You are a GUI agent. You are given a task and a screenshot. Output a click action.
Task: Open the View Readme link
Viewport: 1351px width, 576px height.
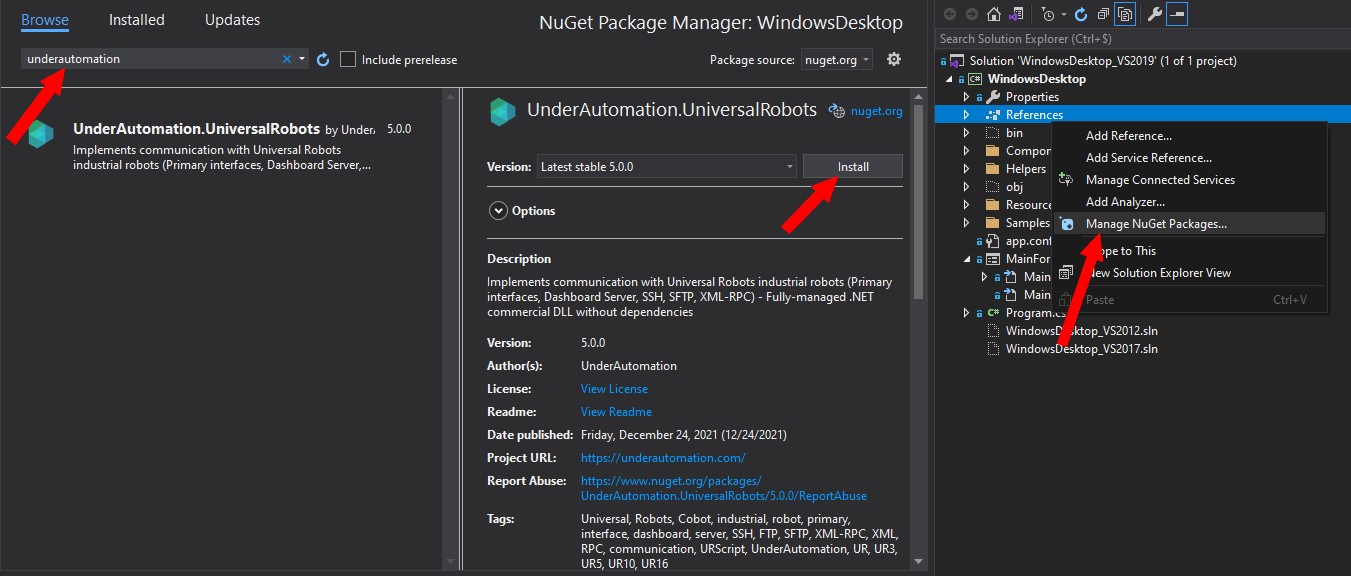click(x=616, y=412)
